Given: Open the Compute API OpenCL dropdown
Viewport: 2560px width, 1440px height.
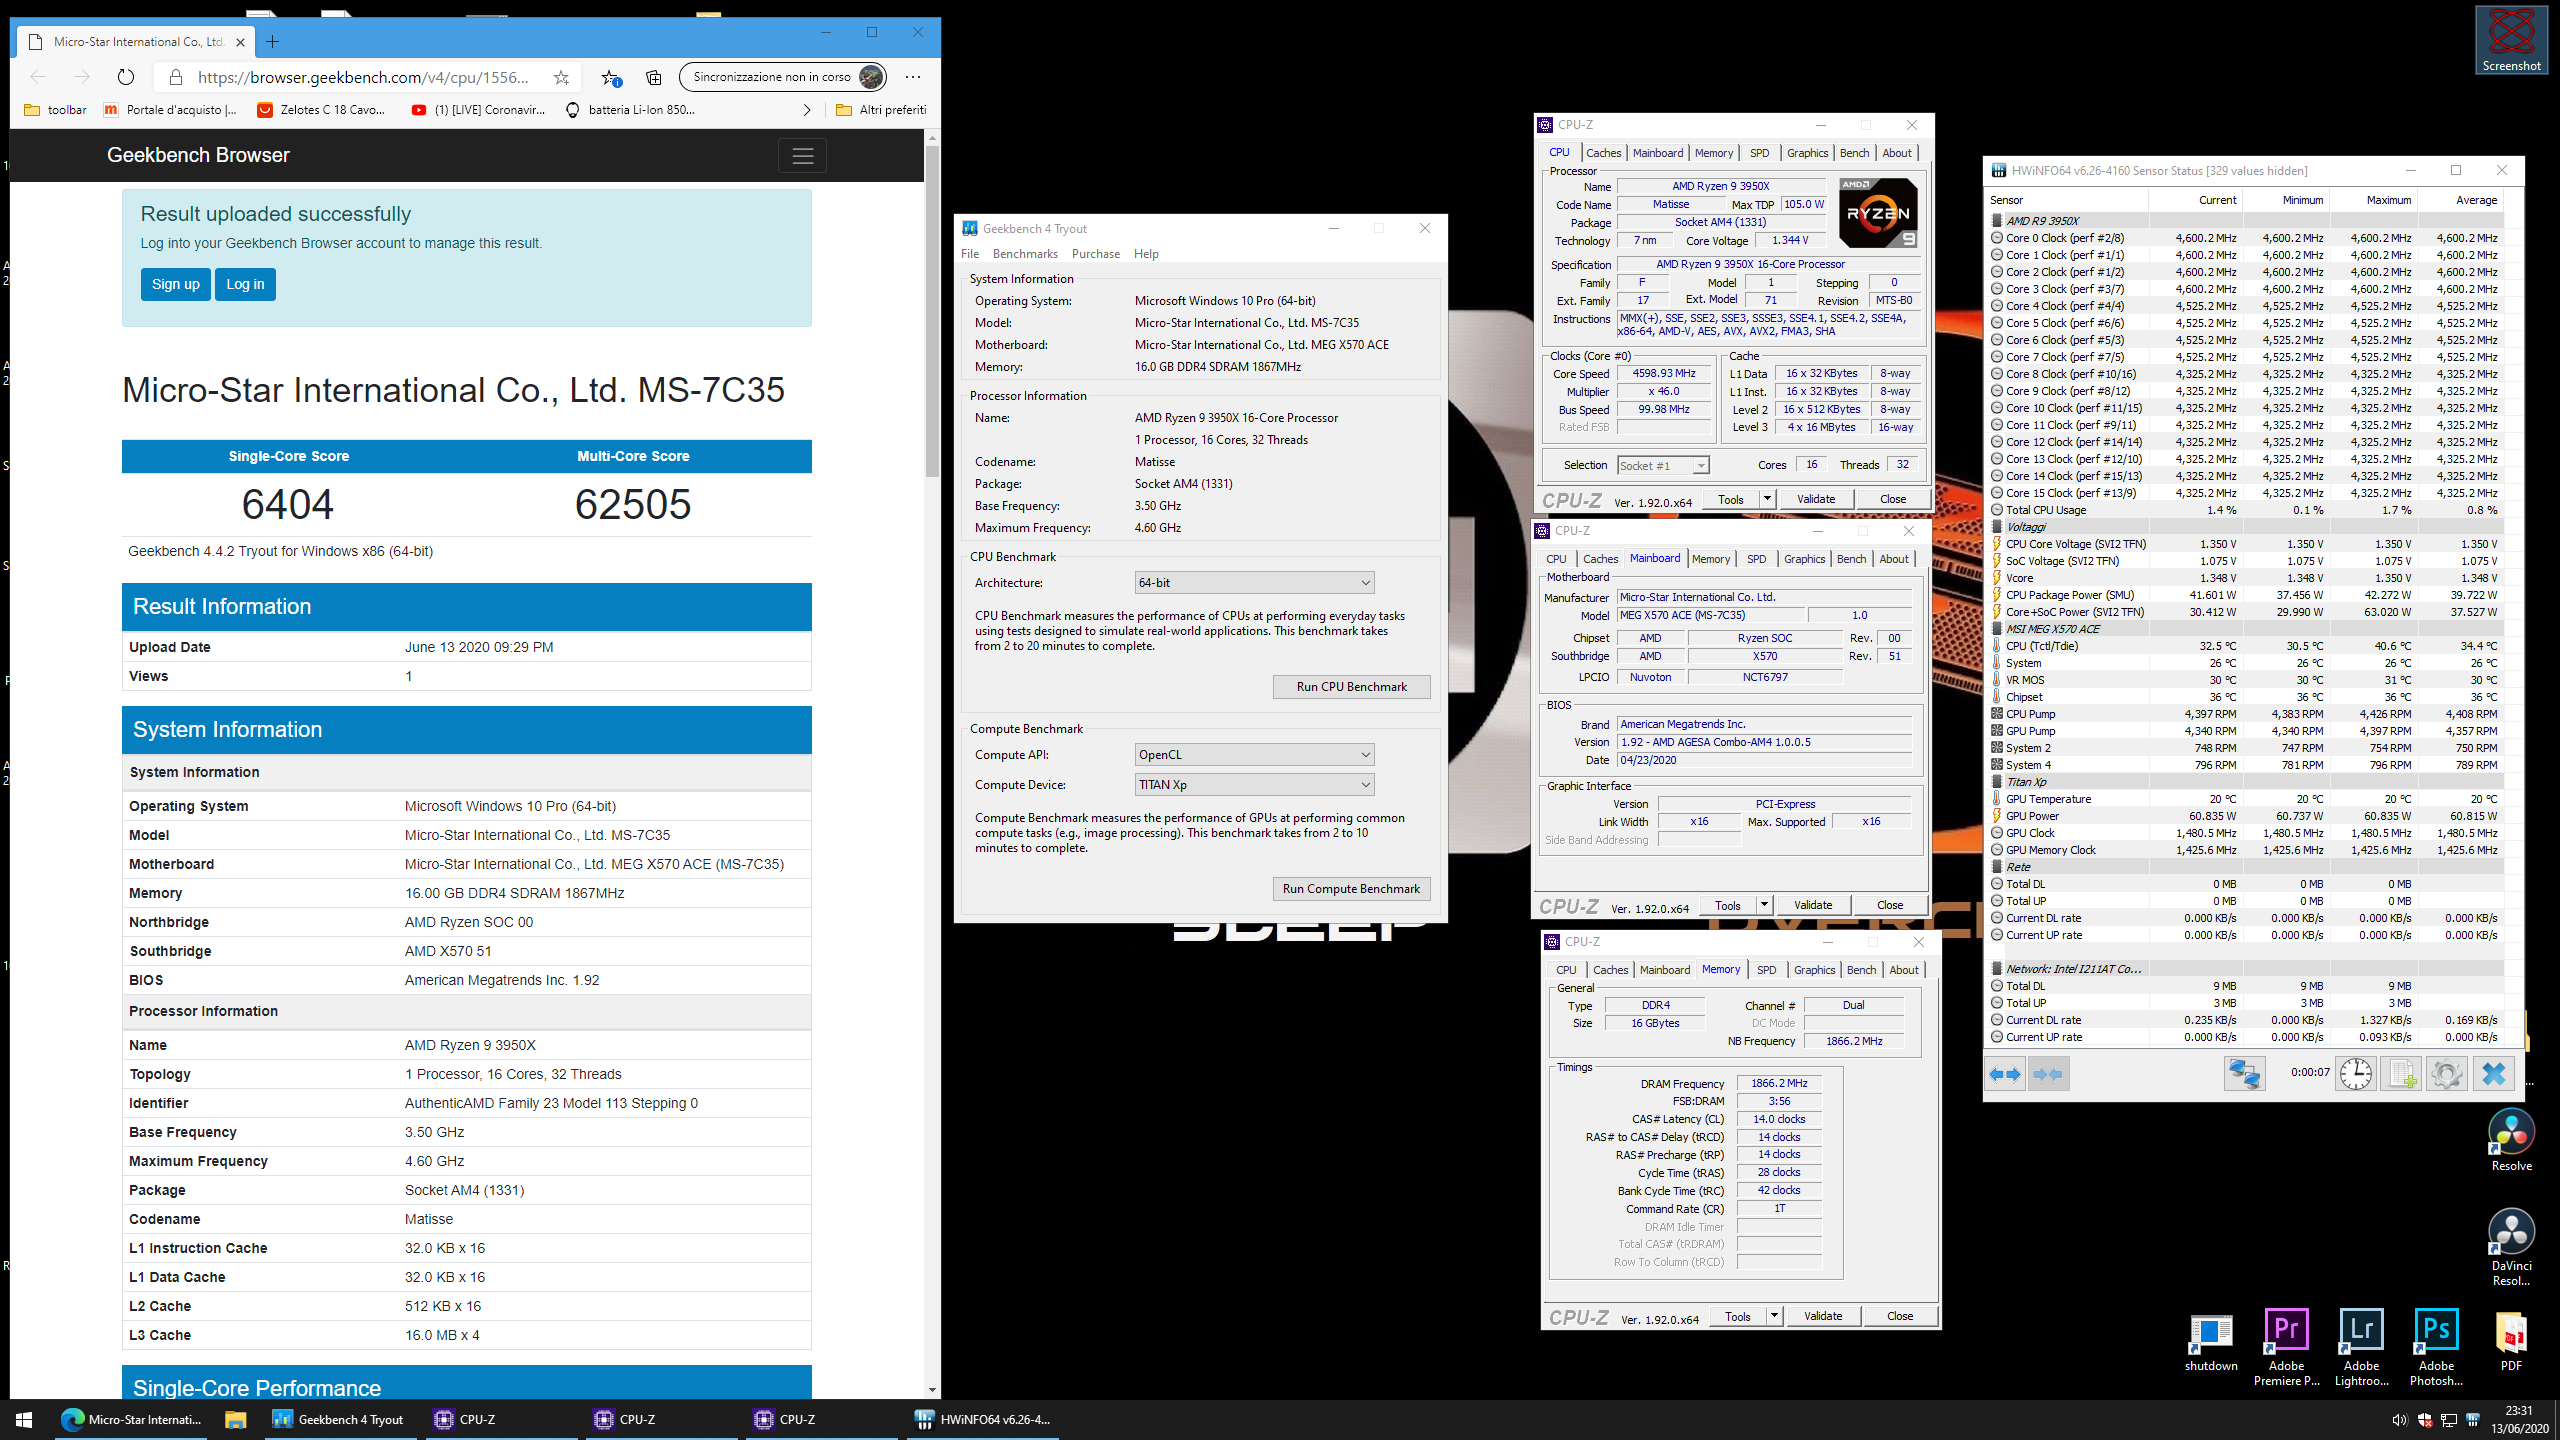Looking at the screenshot, I should tap(1254, 755).
